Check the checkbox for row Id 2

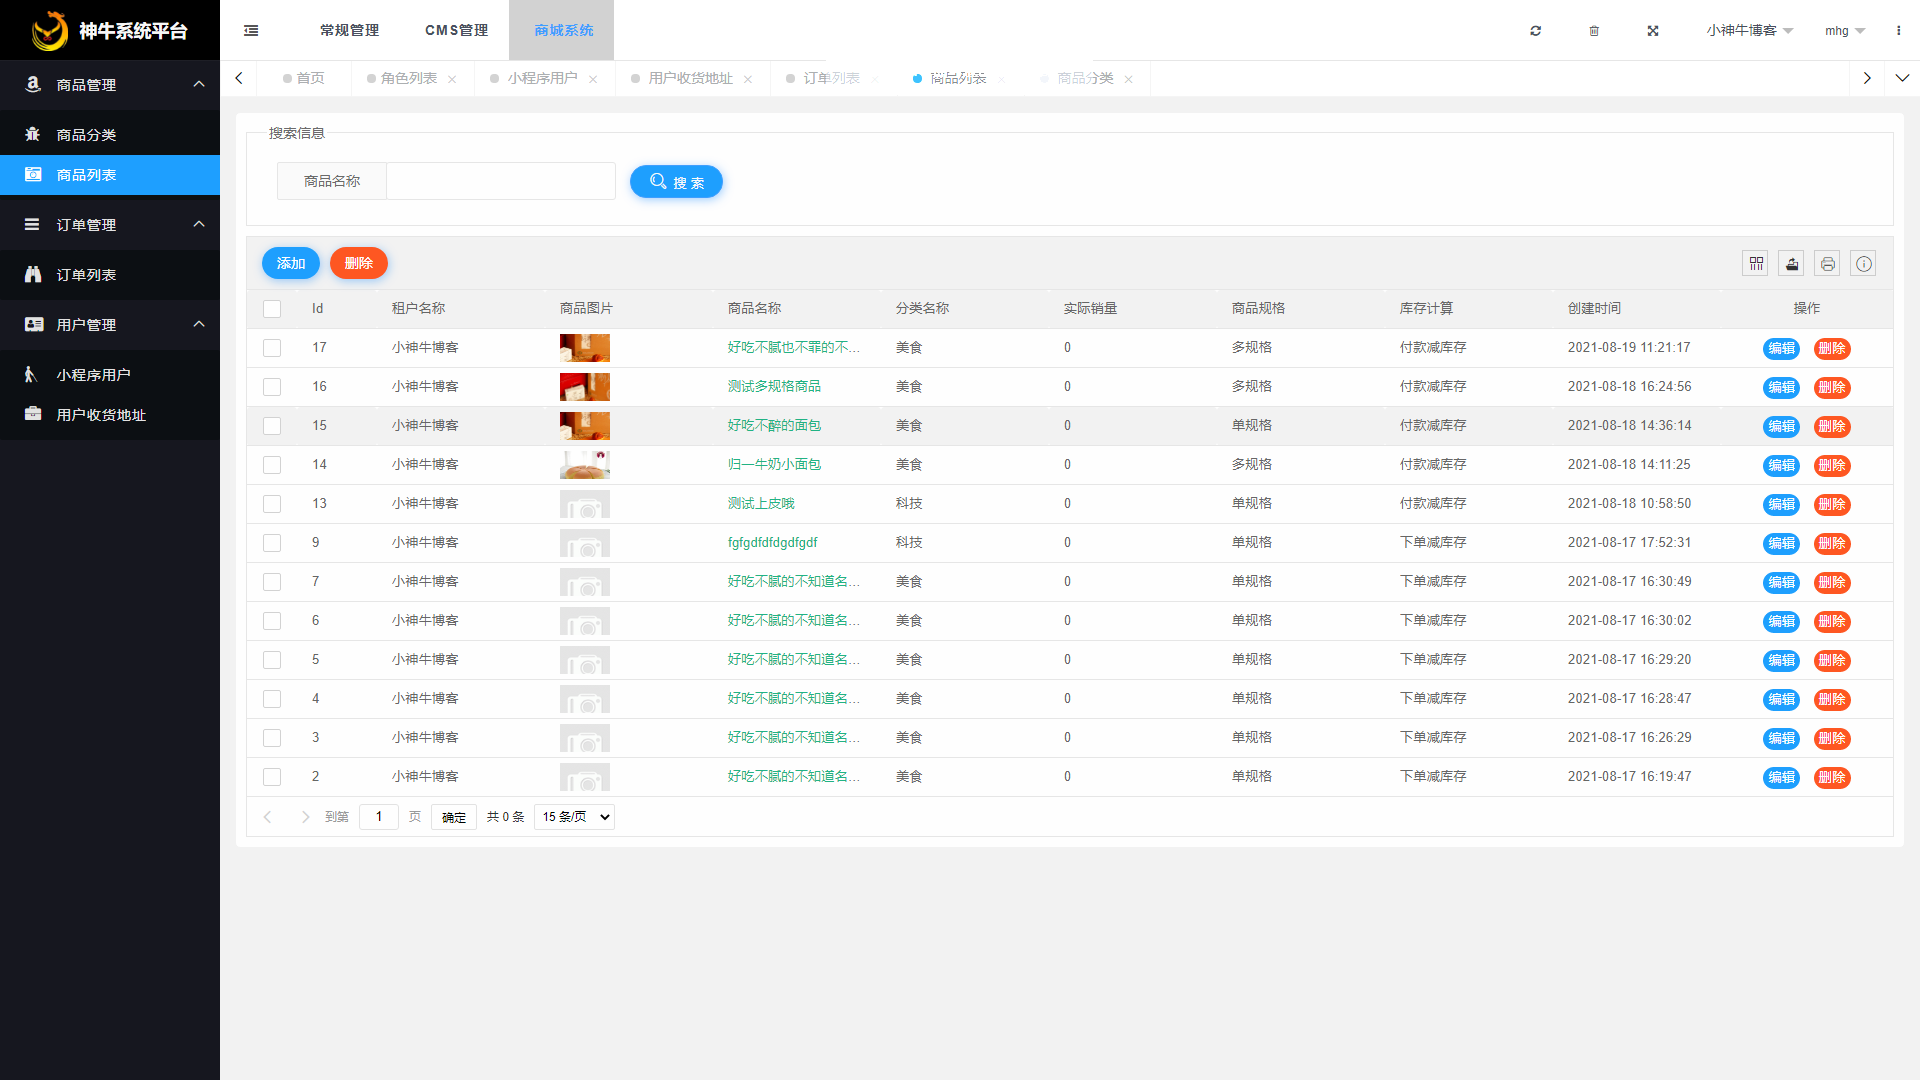click(x=272, y=777)
